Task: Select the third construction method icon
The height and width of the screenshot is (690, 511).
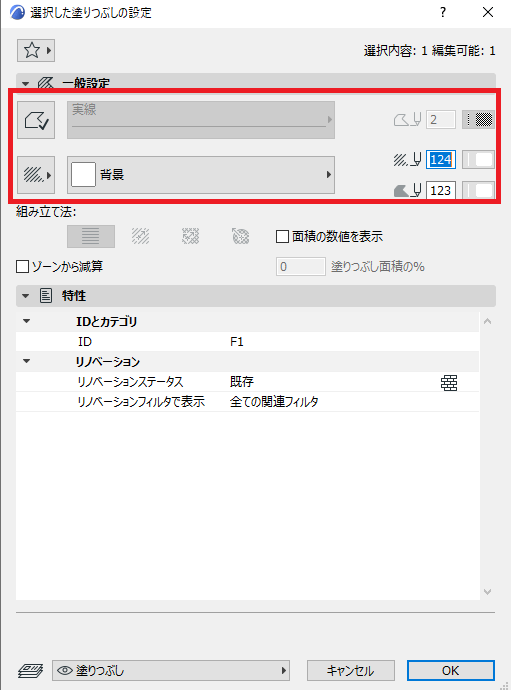Action: click(191, 236)
